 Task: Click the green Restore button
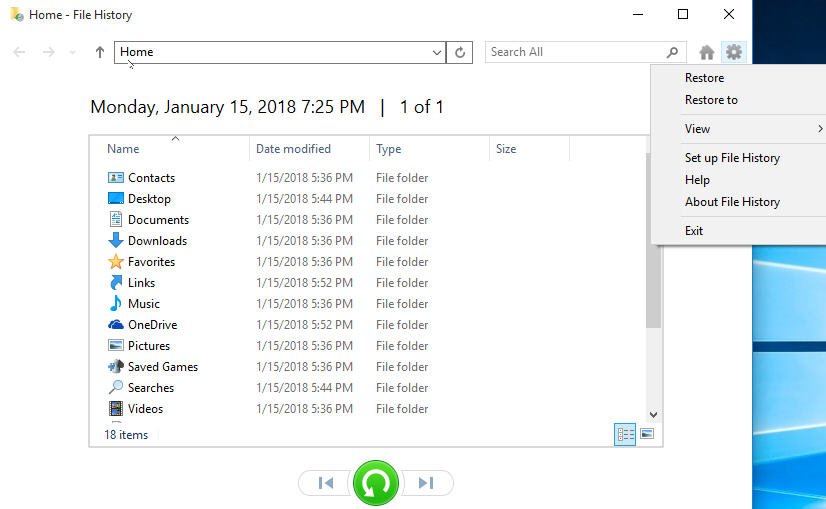pos(376,484)
